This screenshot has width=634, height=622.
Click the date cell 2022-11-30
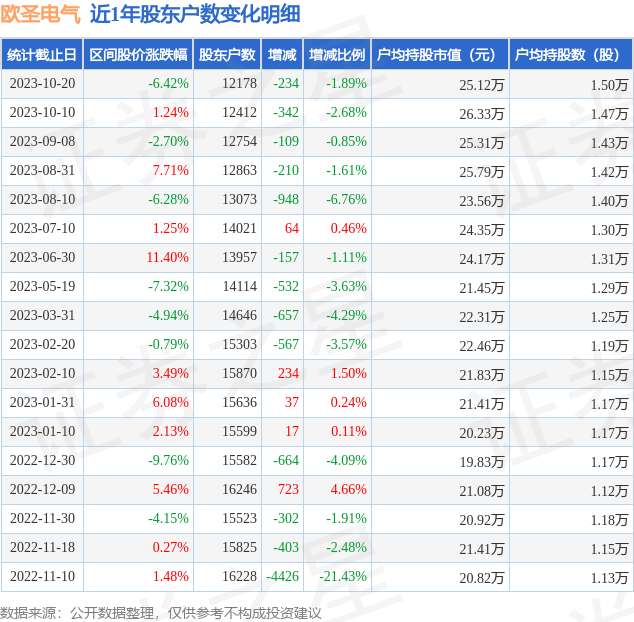[42, 518]
